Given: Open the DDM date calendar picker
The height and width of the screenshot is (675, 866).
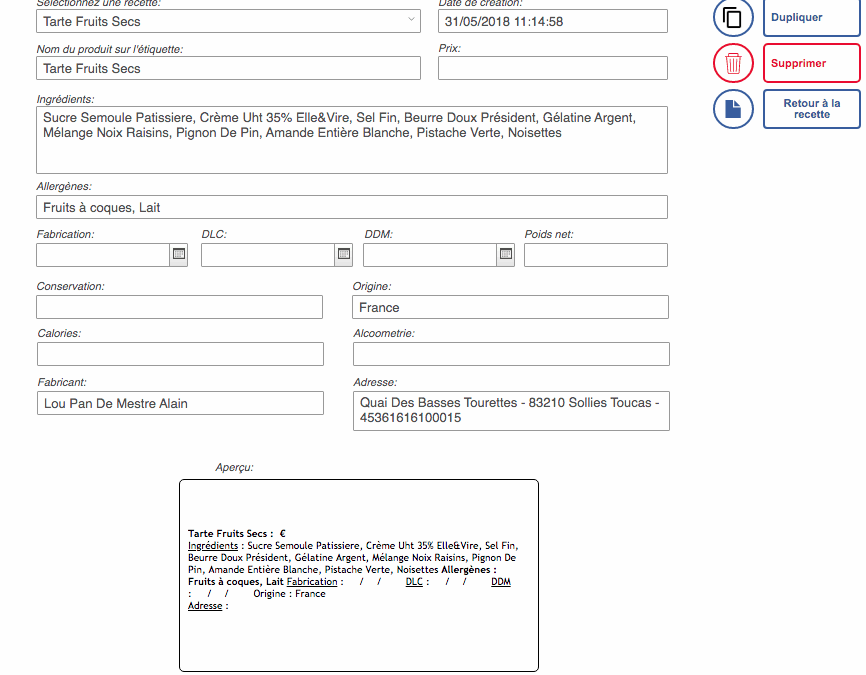Looking at the screenshot, I should point(505,255).
